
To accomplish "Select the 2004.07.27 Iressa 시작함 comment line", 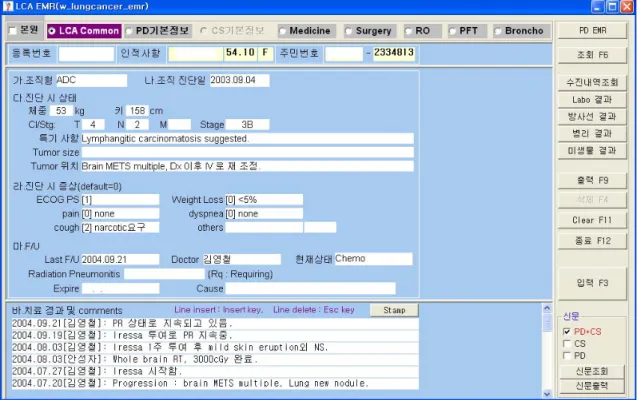I will tap(215, 371).
